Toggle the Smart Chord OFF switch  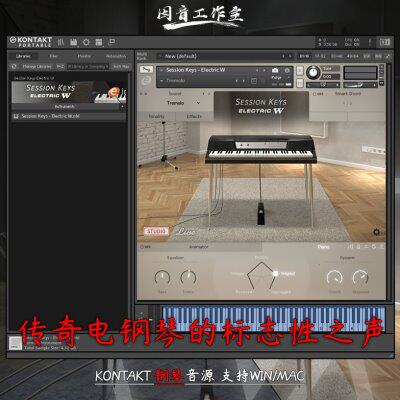(x=318, y=94)
